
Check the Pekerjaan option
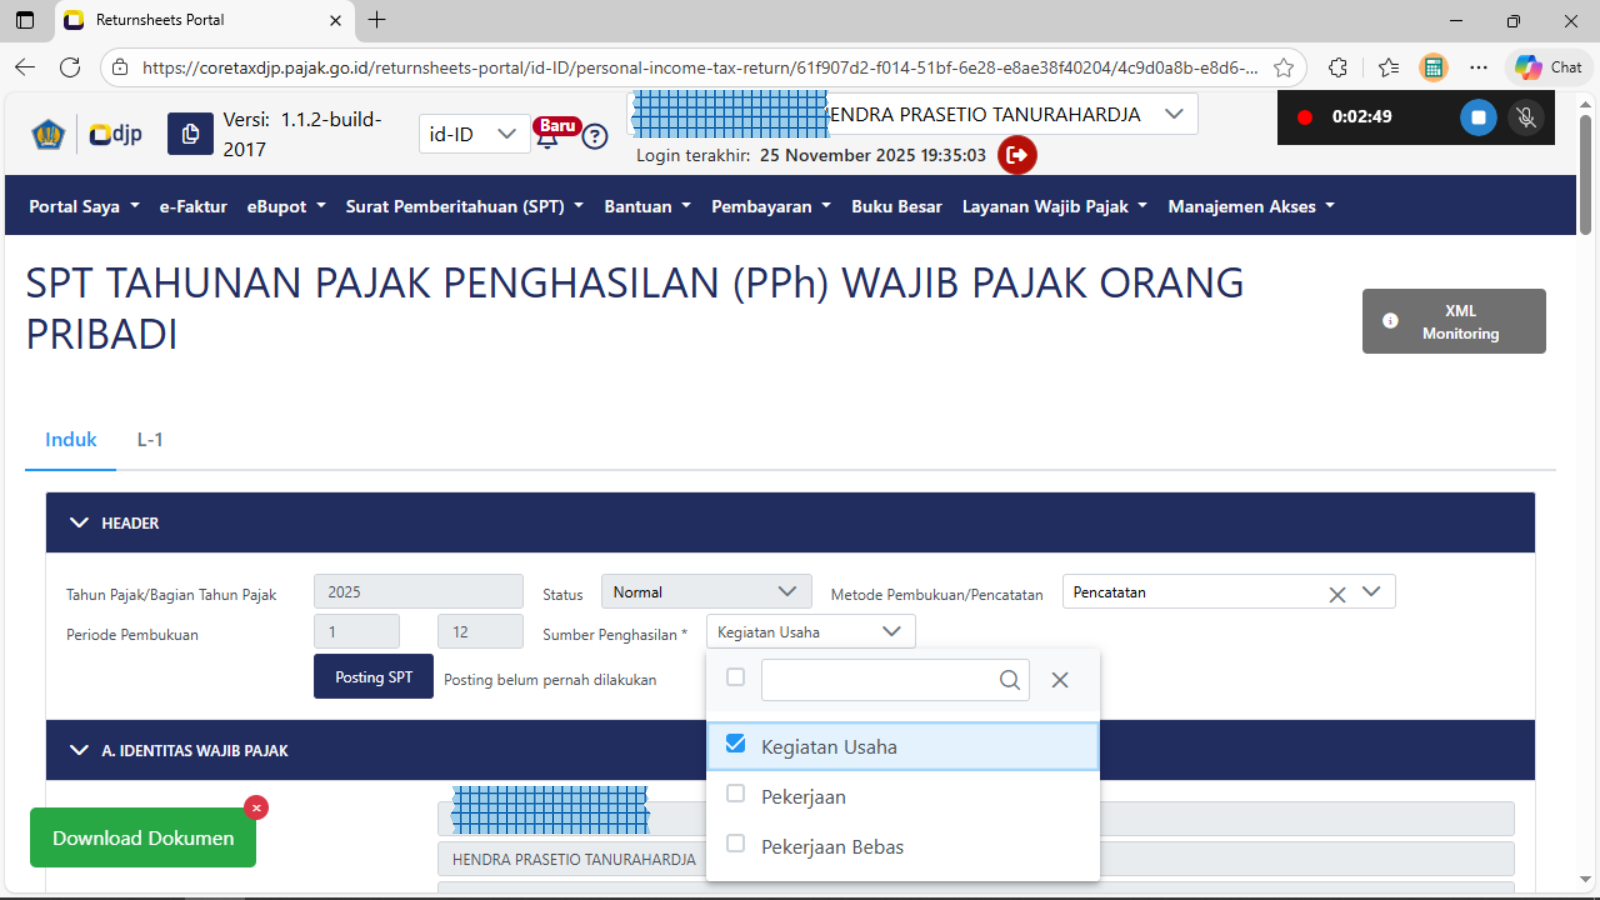pos(736,794)
